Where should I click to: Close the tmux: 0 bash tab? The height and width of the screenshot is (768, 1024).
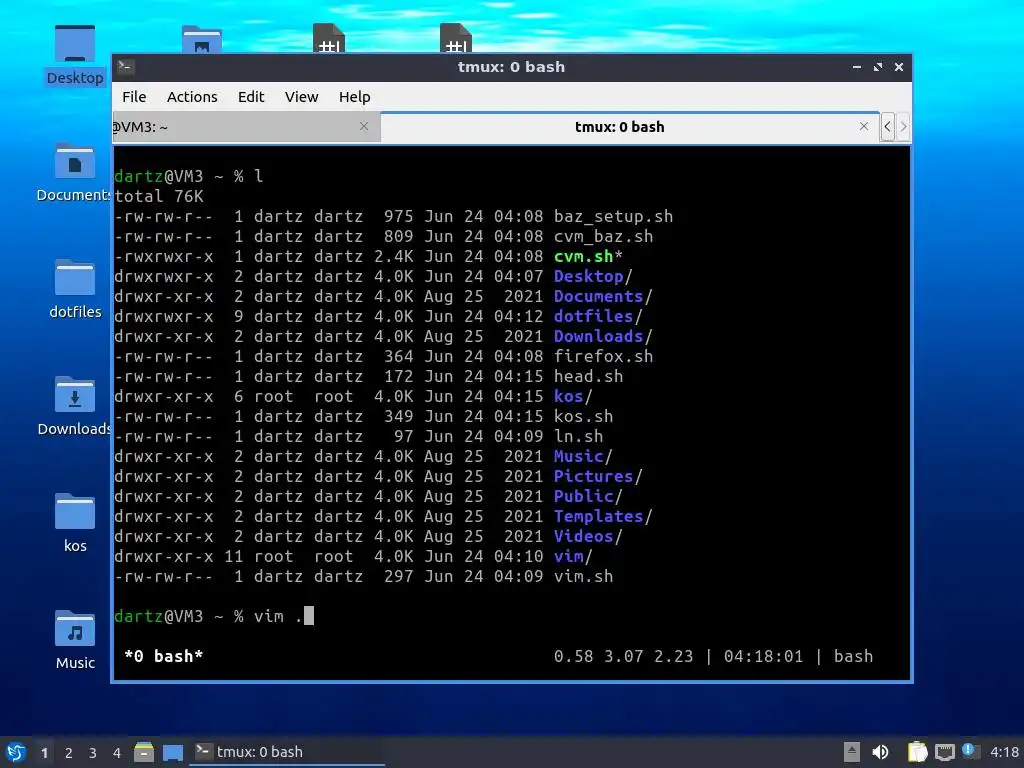pyautogui.click(x=863, y=126)
